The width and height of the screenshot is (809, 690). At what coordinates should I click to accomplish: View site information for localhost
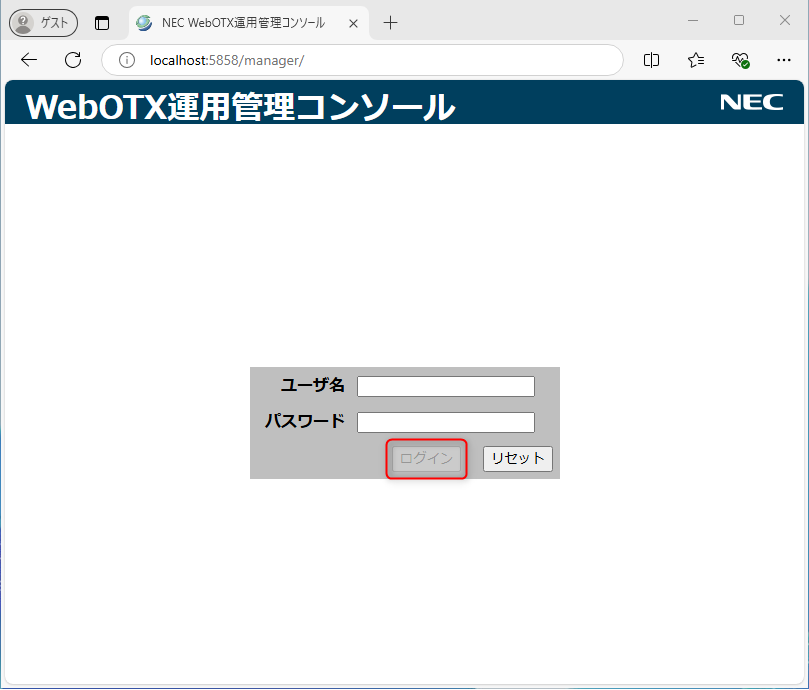click(x=126, y=60)
